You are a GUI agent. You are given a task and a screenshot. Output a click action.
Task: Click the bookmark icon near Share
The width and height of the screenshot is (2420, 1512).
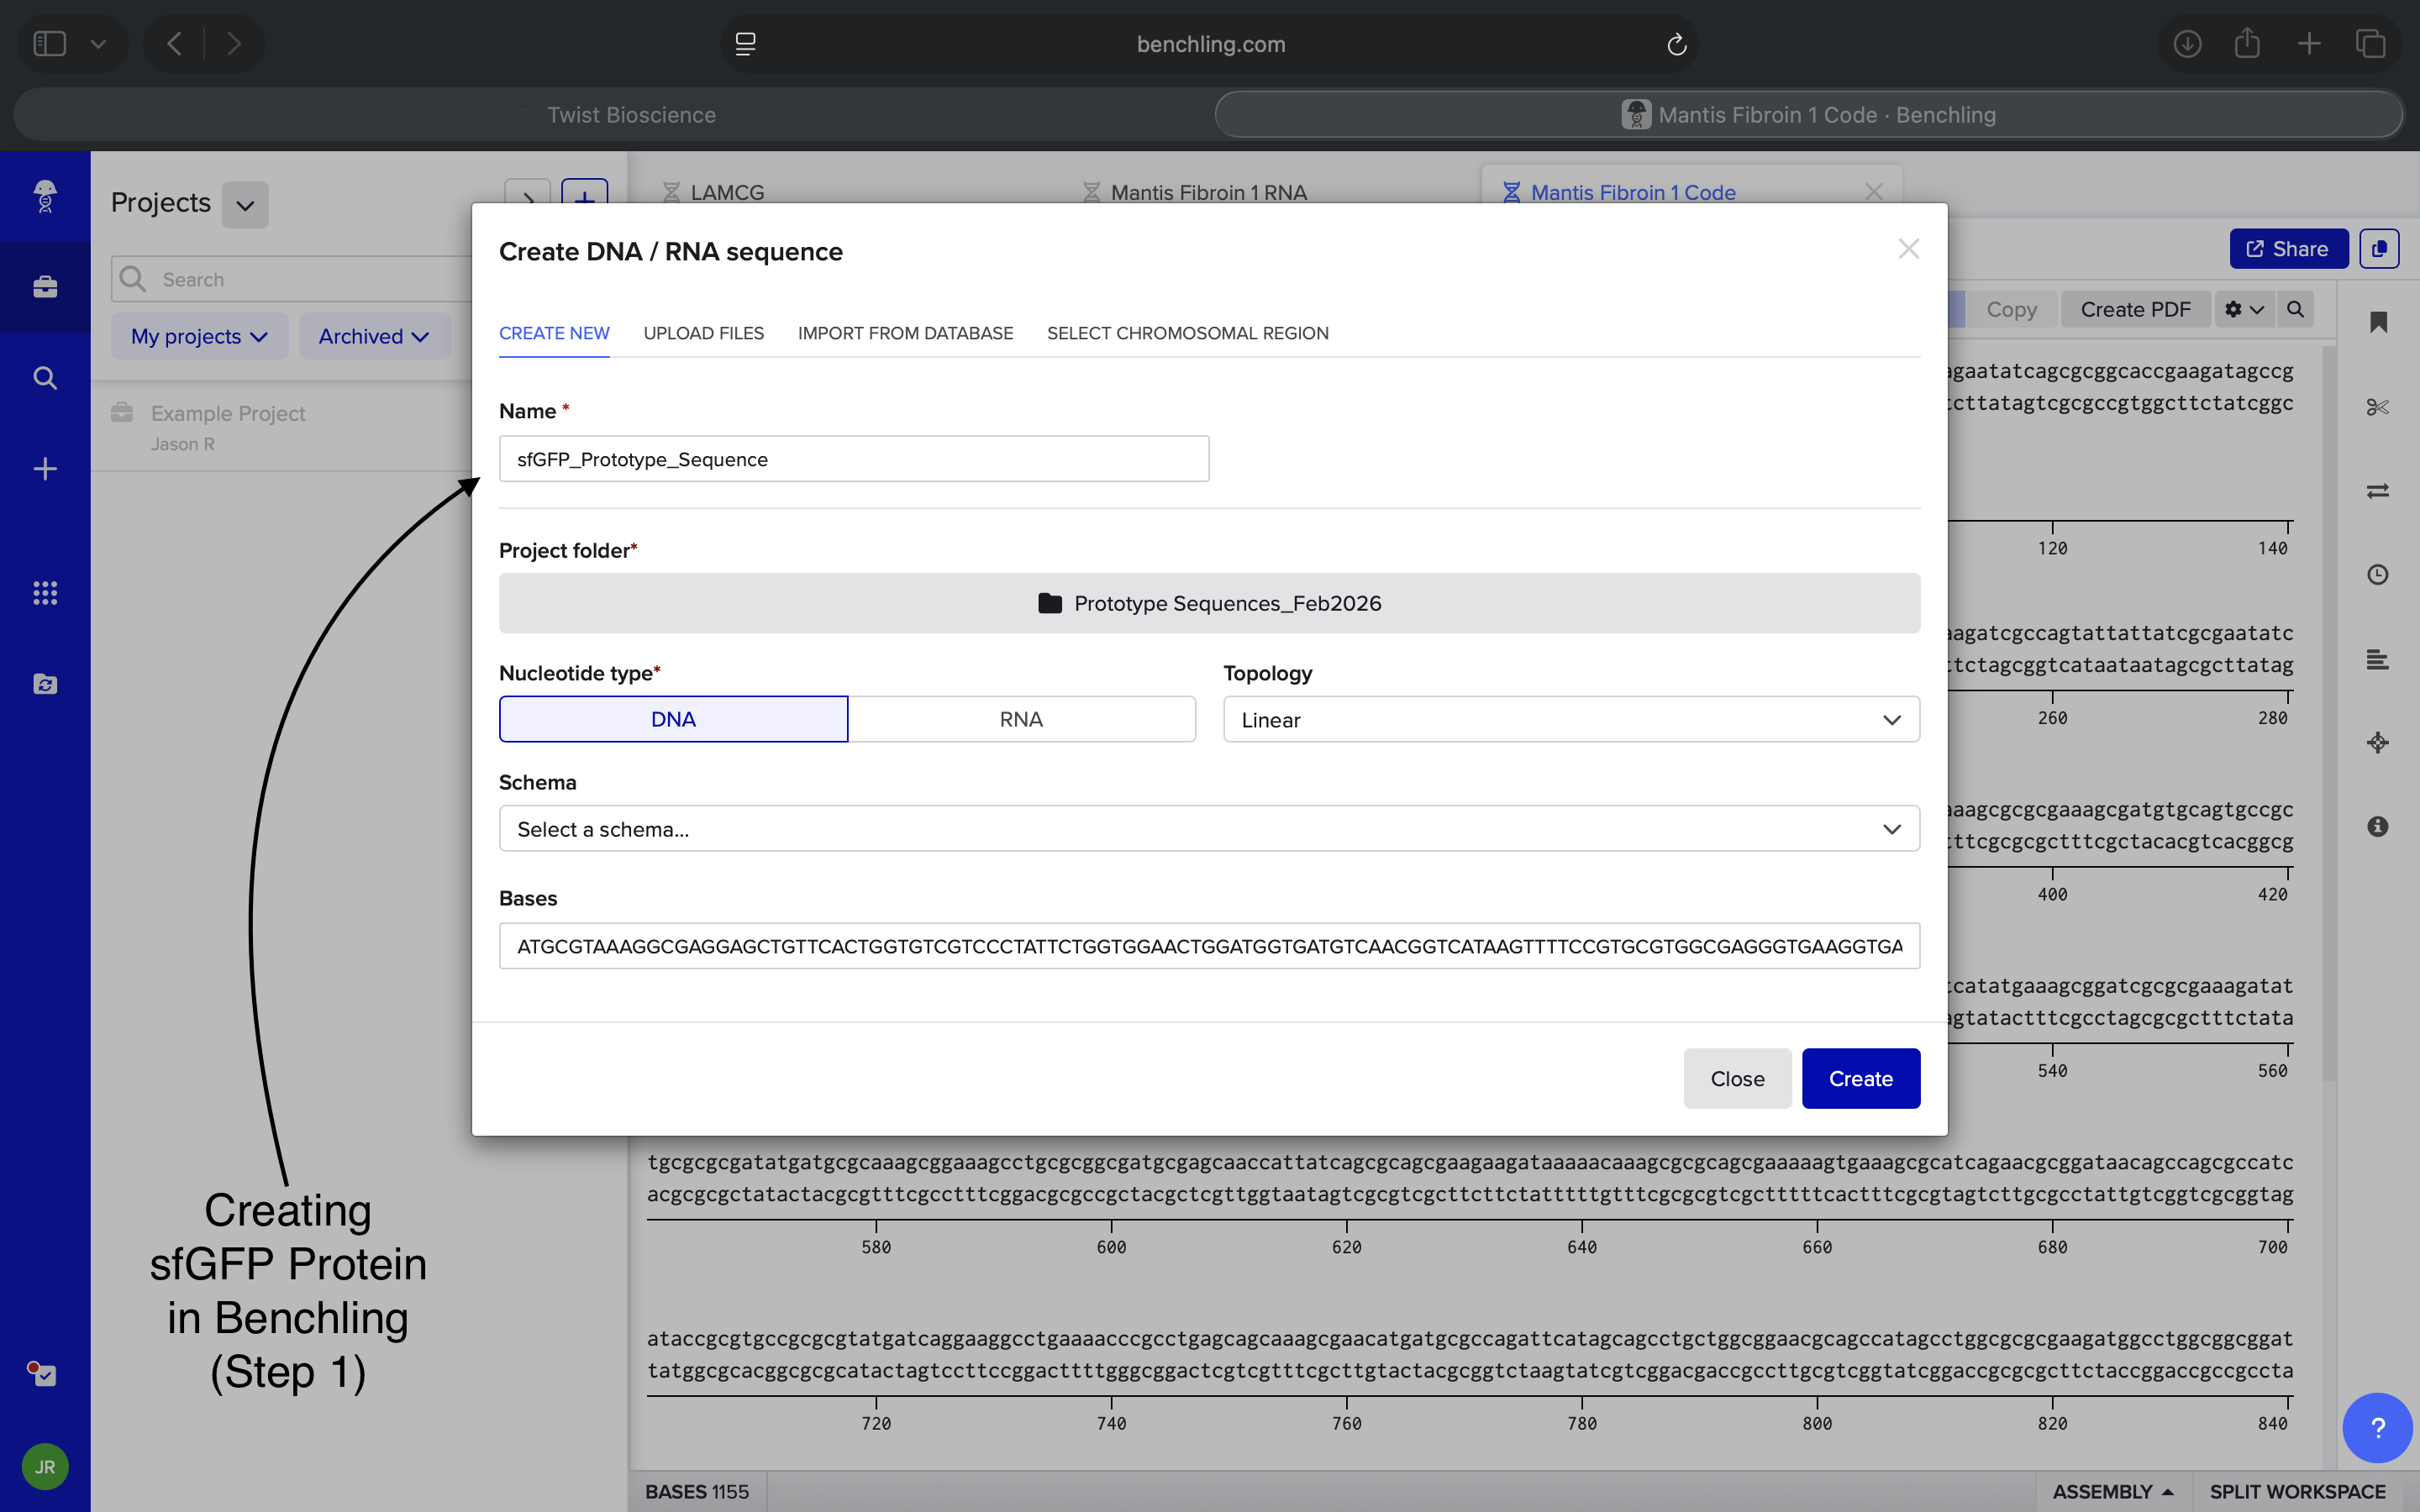[2378, 322]
